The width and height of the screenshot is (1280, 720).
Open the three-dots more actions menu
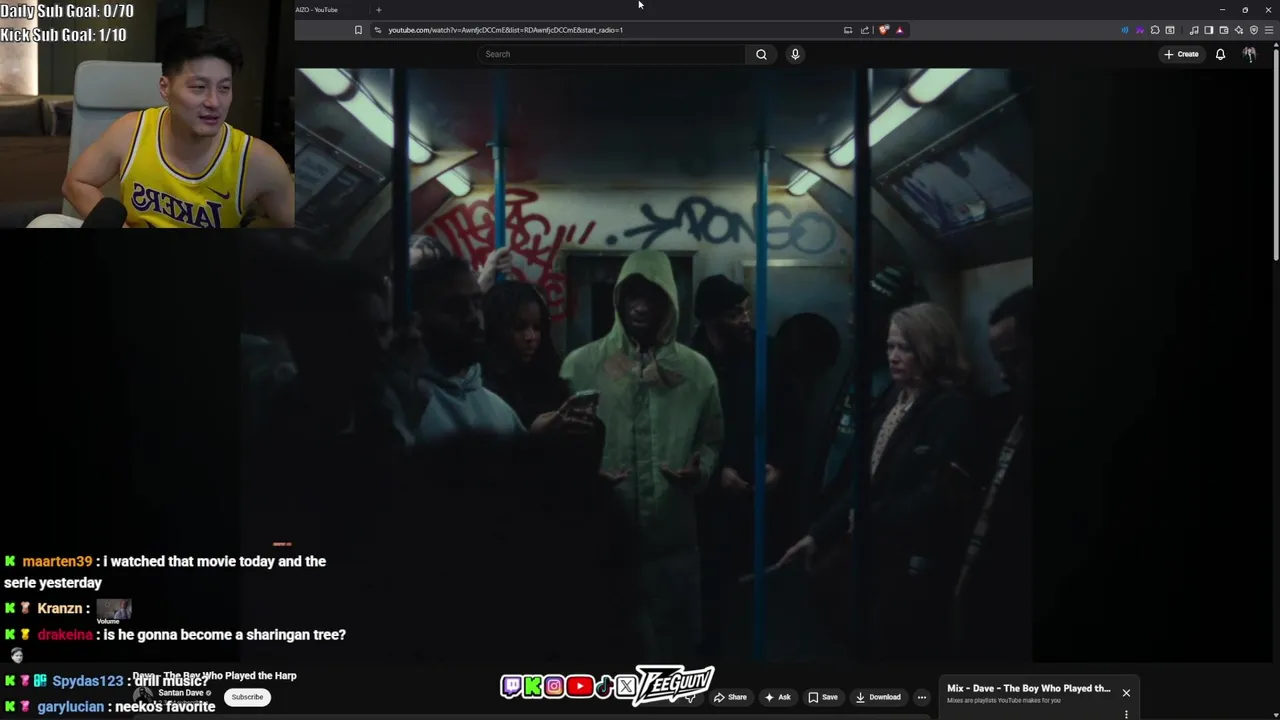[x=922, y=697]
